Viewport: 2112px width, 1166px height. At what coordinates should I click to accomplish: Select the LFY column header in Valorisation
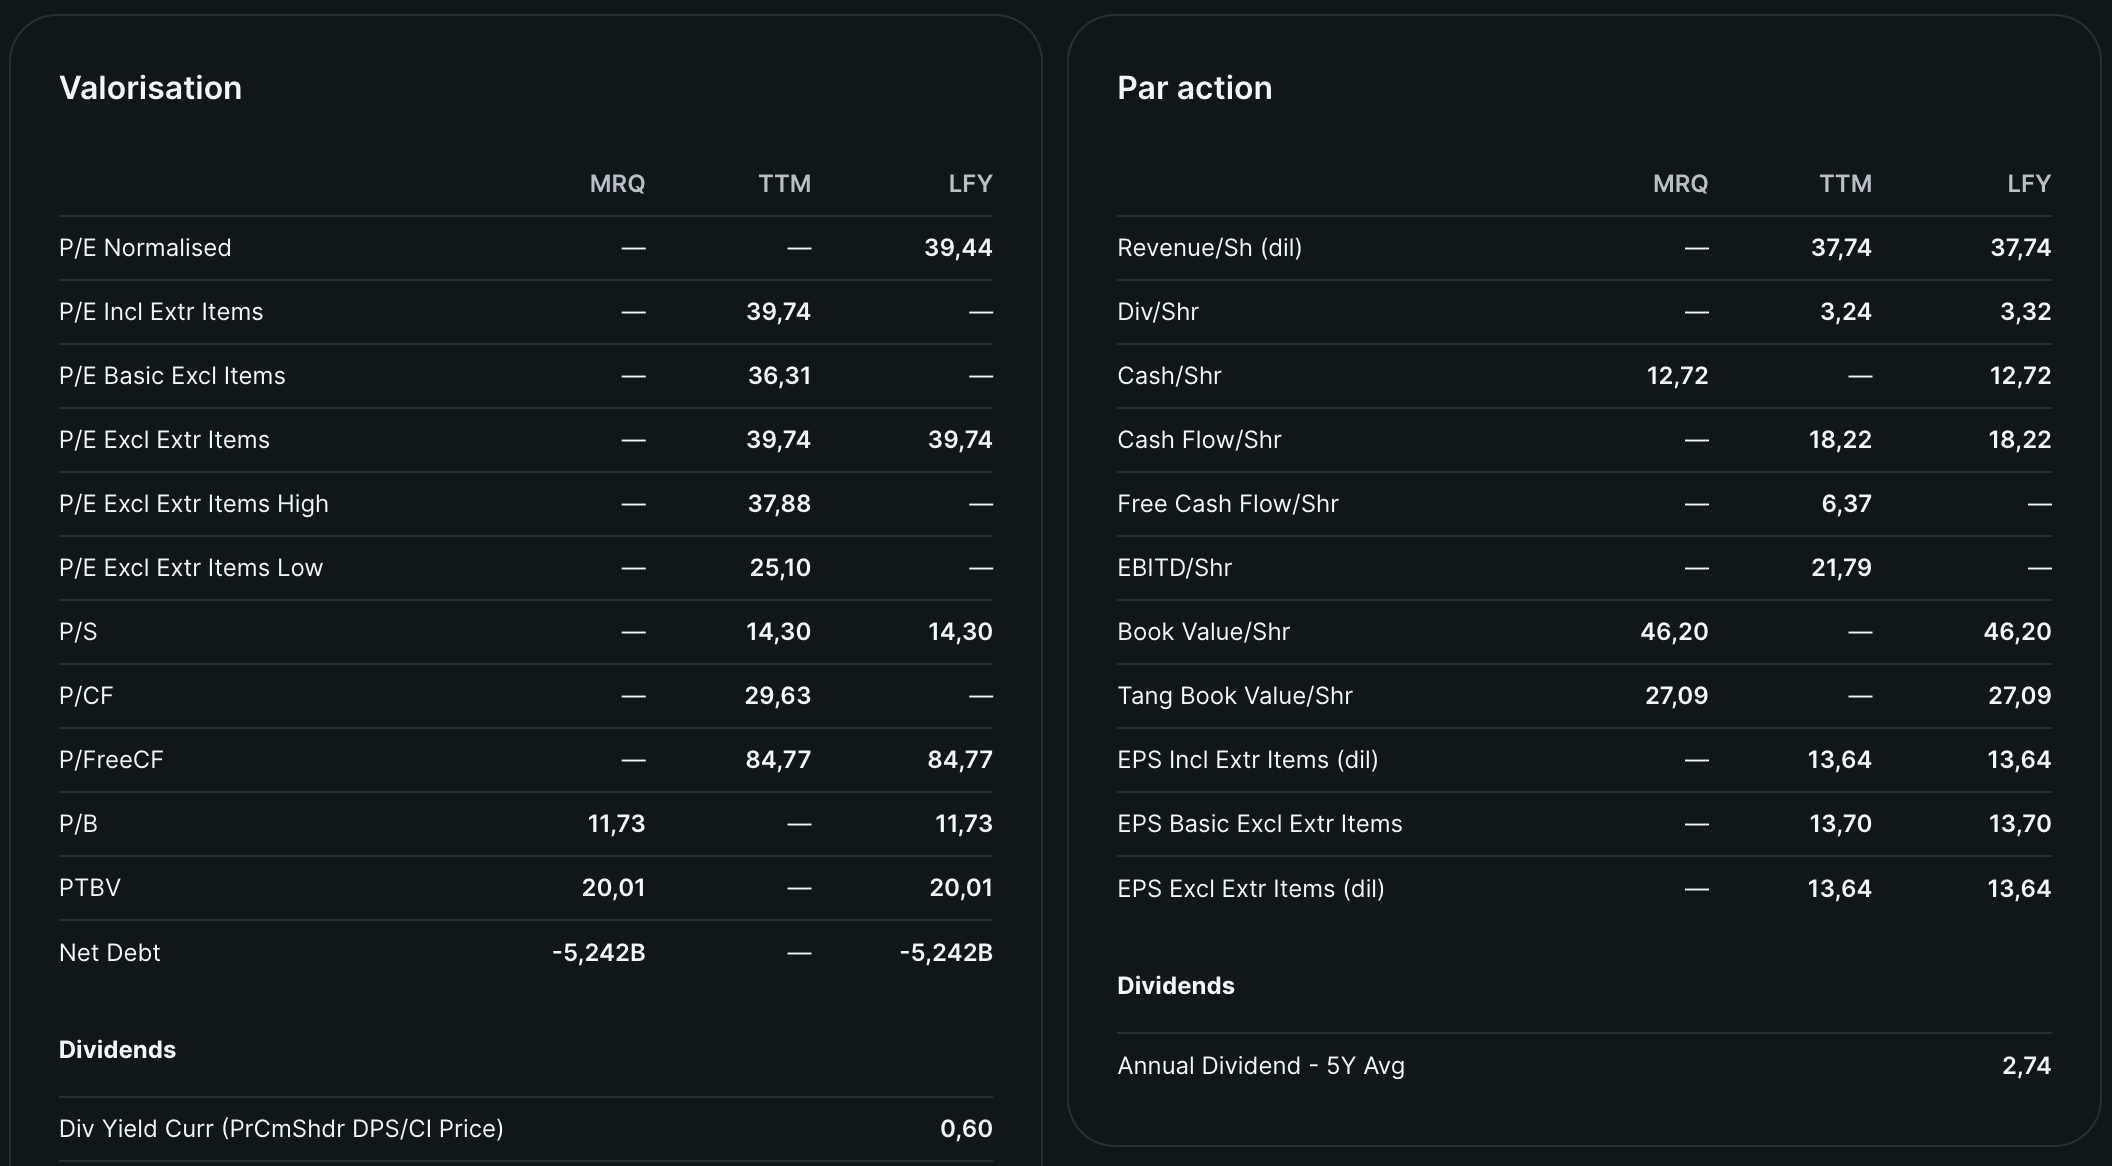970,184
